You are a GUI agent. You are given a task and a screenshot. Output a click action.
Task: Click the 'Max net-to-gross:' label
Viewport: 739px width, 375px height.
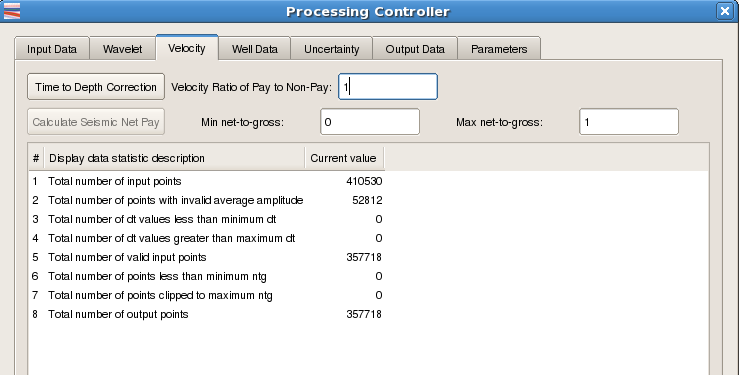[499, 122]
